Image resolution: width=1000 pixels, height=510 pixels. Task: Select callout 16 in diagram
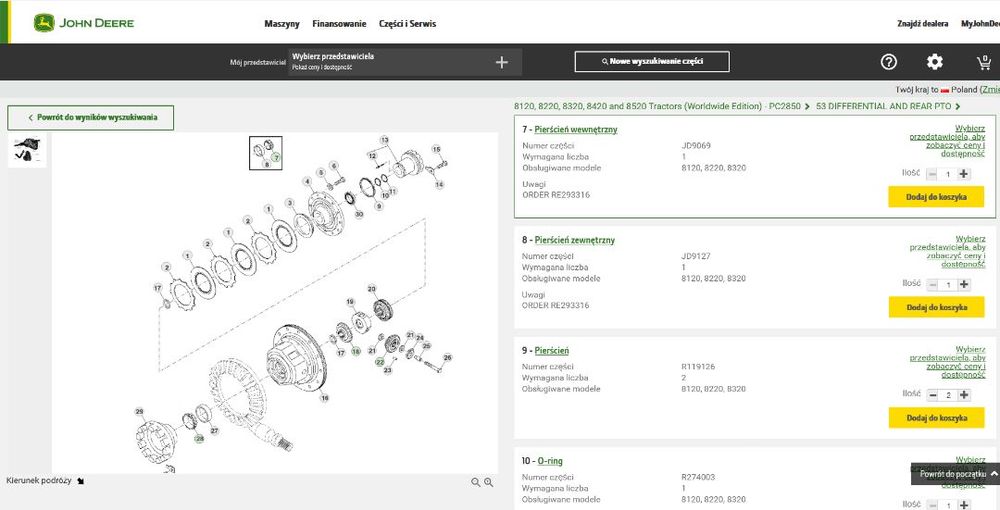[x=325, y=398]
